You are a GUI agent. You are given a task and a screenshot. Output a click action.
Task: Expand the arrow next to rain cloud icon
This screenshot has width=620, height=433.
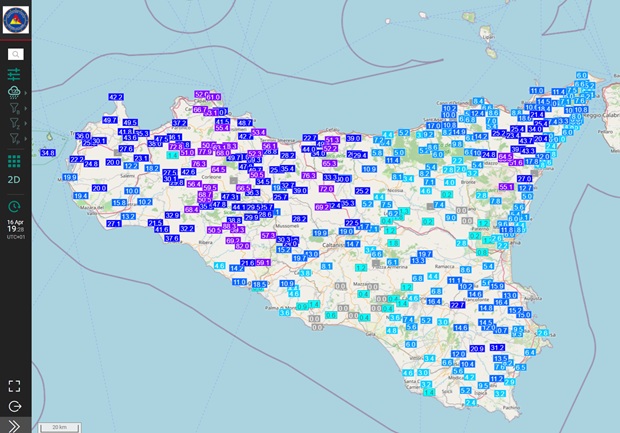[x=26, y=92]
